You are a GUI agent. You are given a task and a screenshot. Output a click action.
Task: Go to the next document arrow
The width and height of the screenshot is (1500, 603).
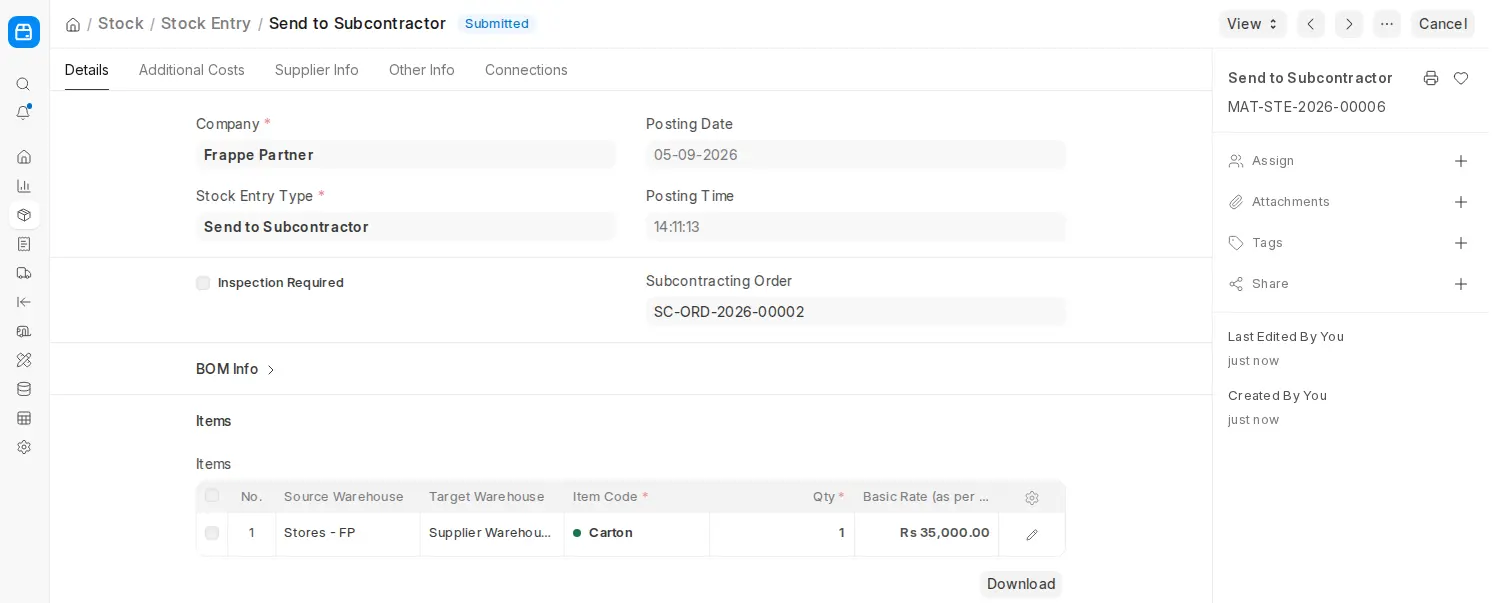[1349, 24]
